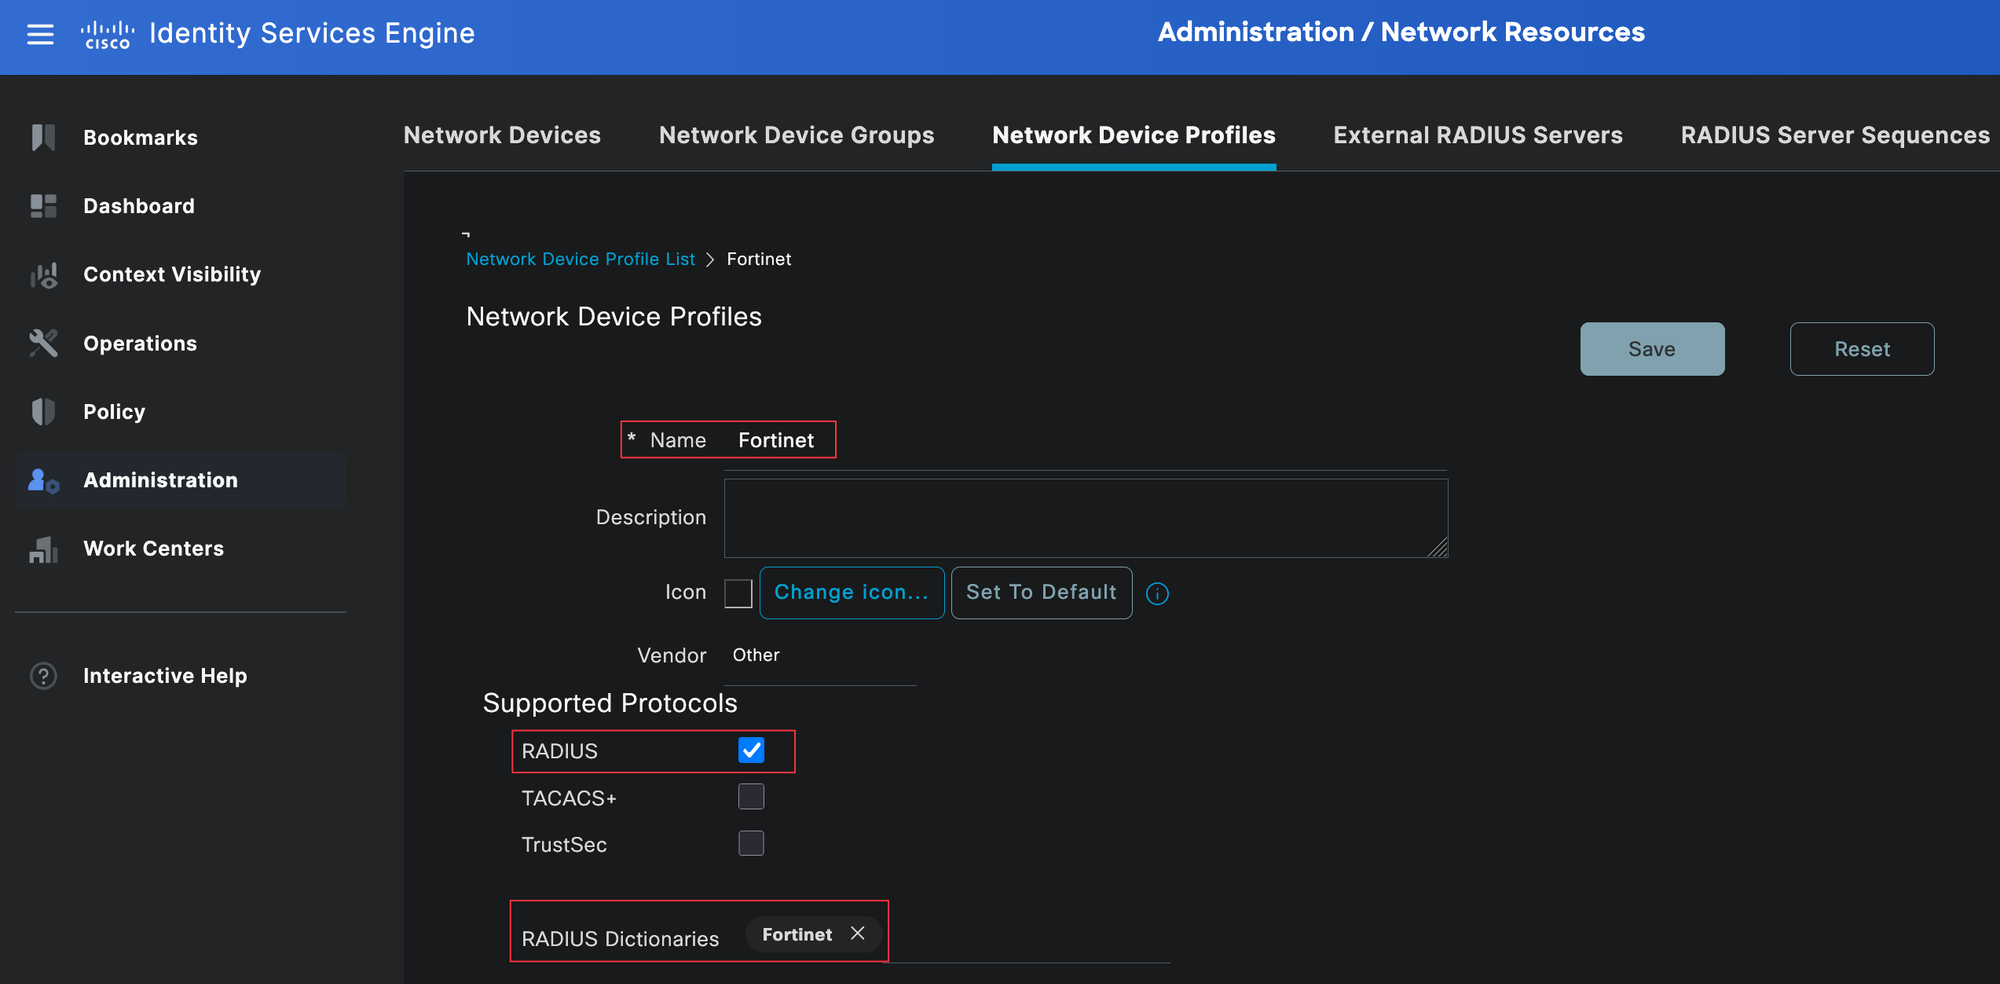The image size is (2000, 984).
Task: Click the info icon beside Set To Default
Action: tap(1157, 594)
